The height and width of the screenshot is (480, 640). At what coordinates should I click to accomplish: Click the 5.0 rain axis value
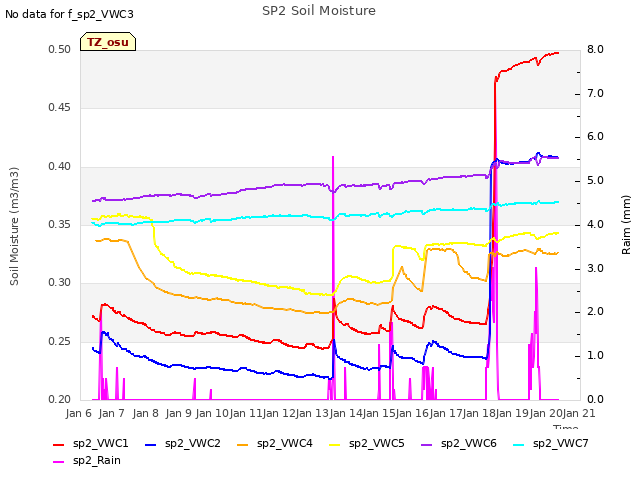pyautogui.click(x=595, y=180)
